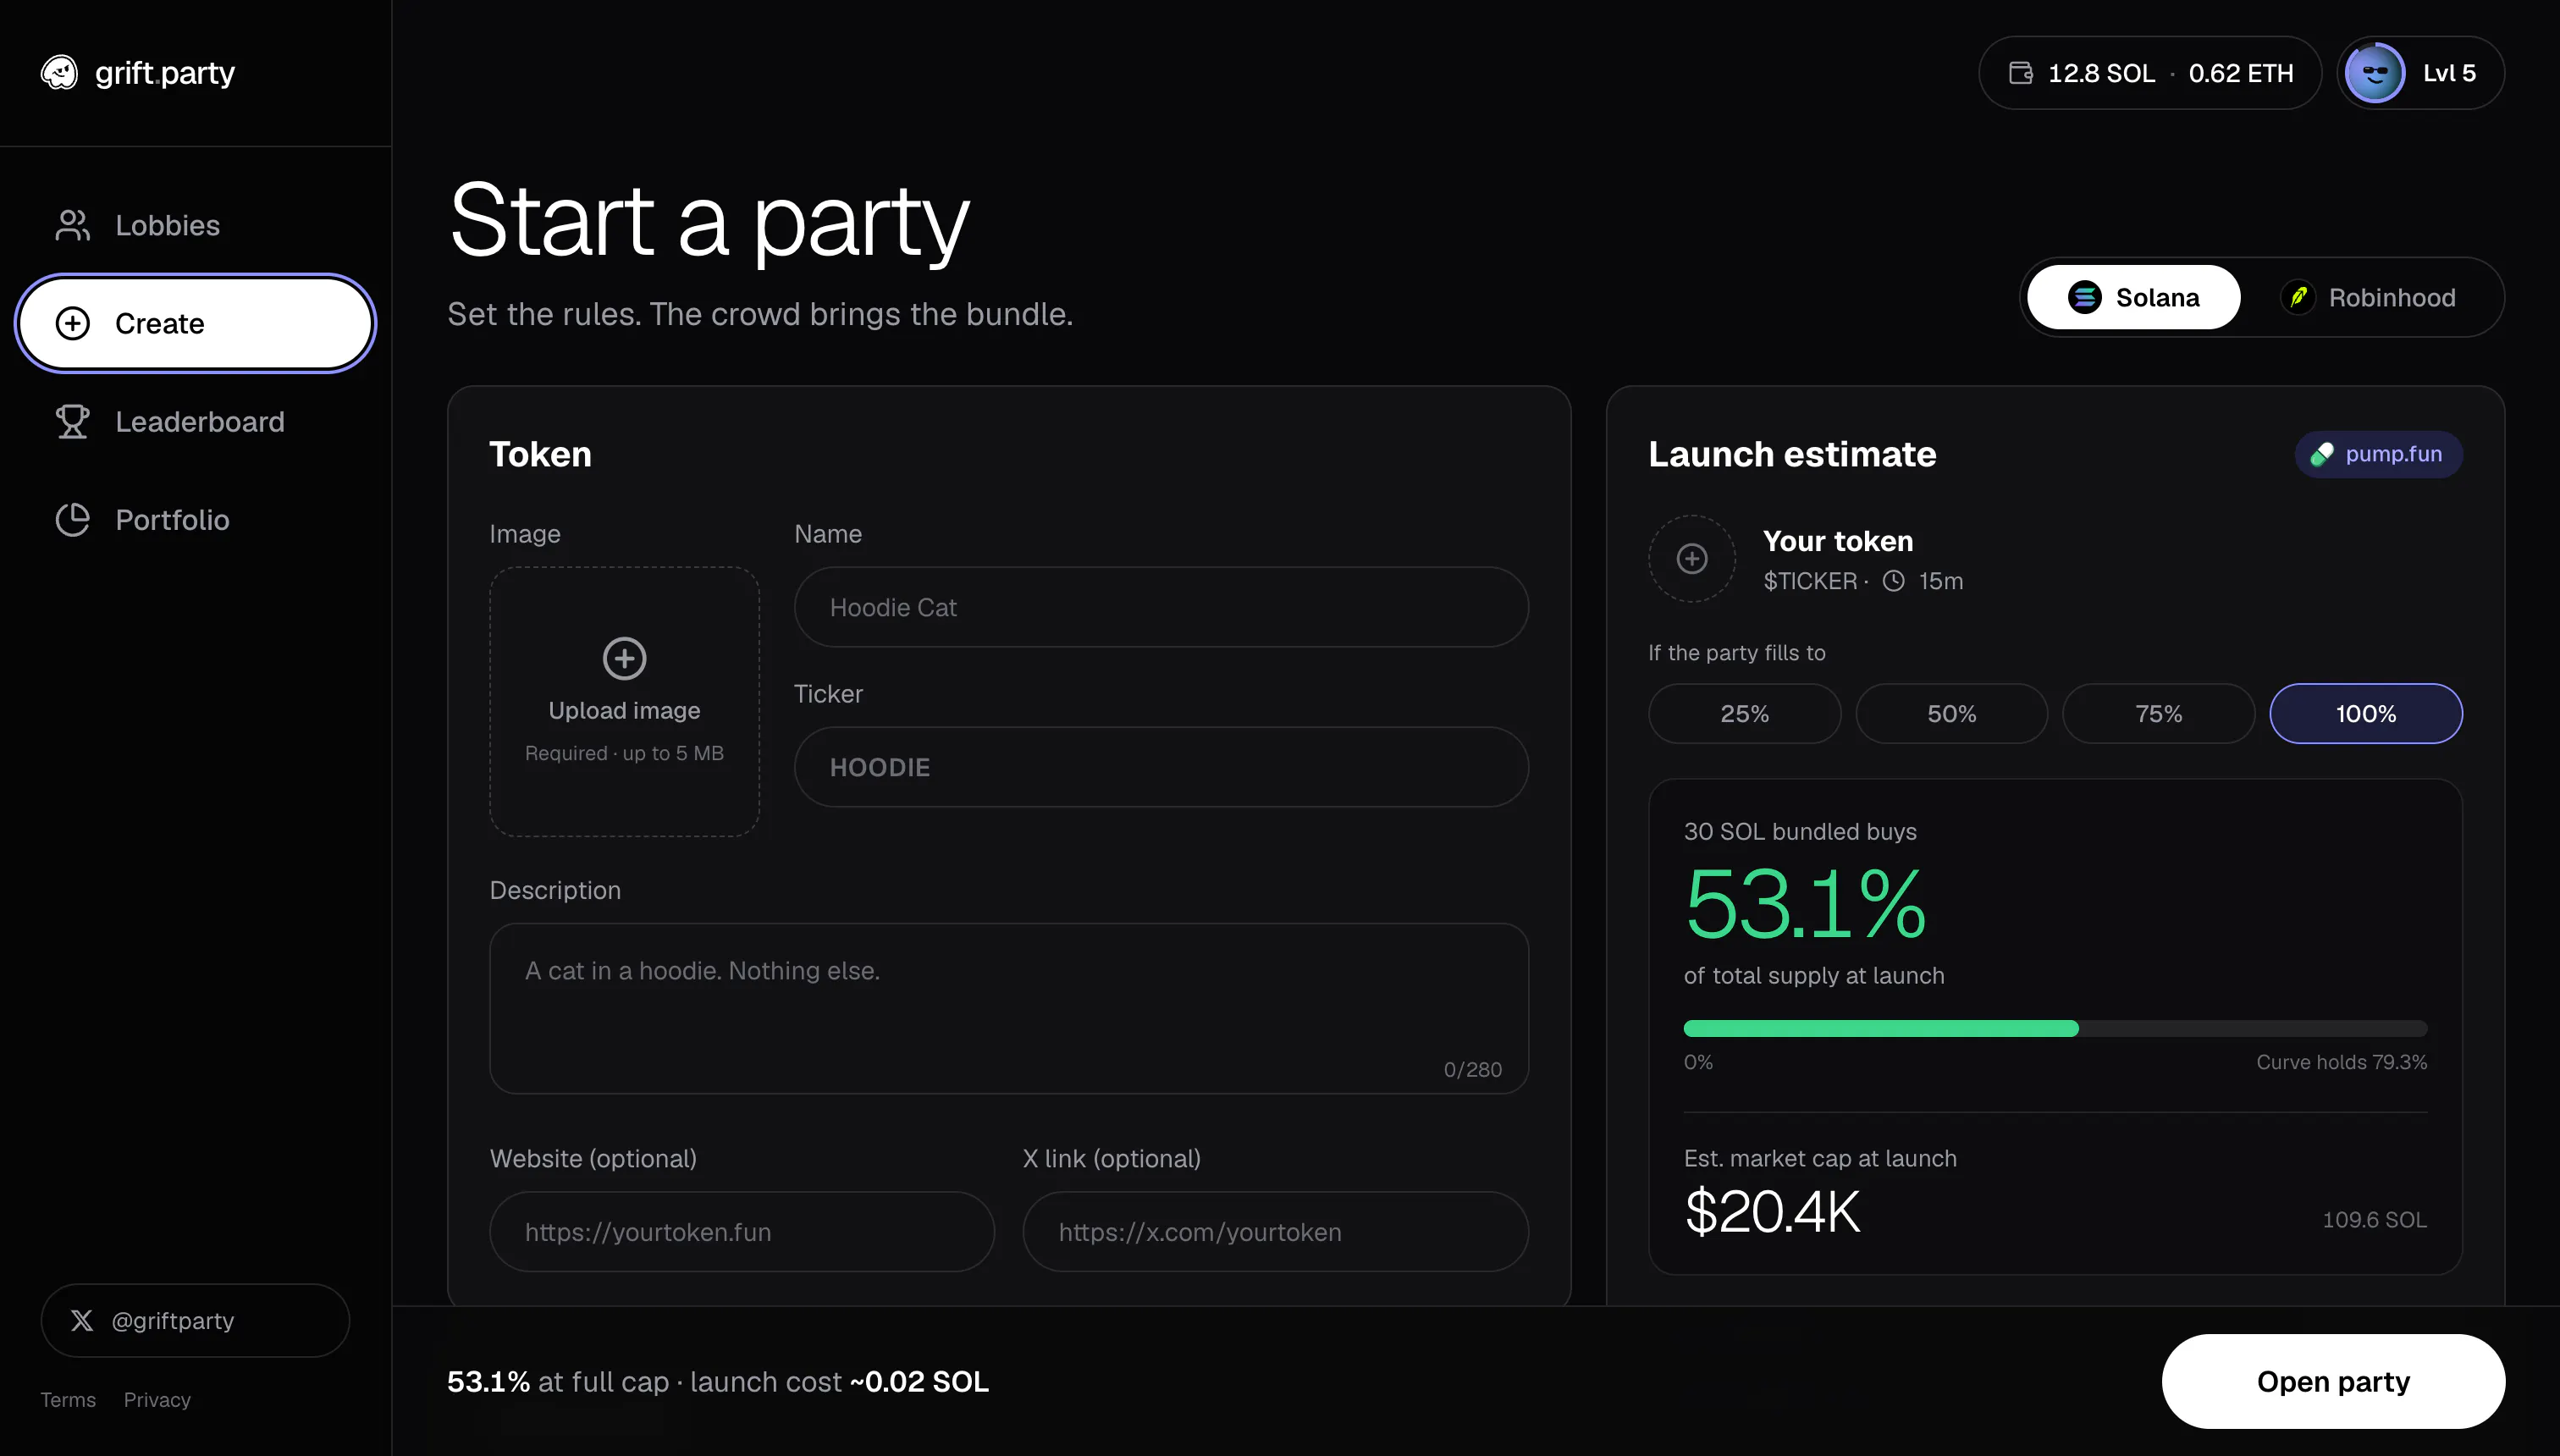Click the Upload image plus icon
Screen dimensions: 2560x1456
(624, 658)
